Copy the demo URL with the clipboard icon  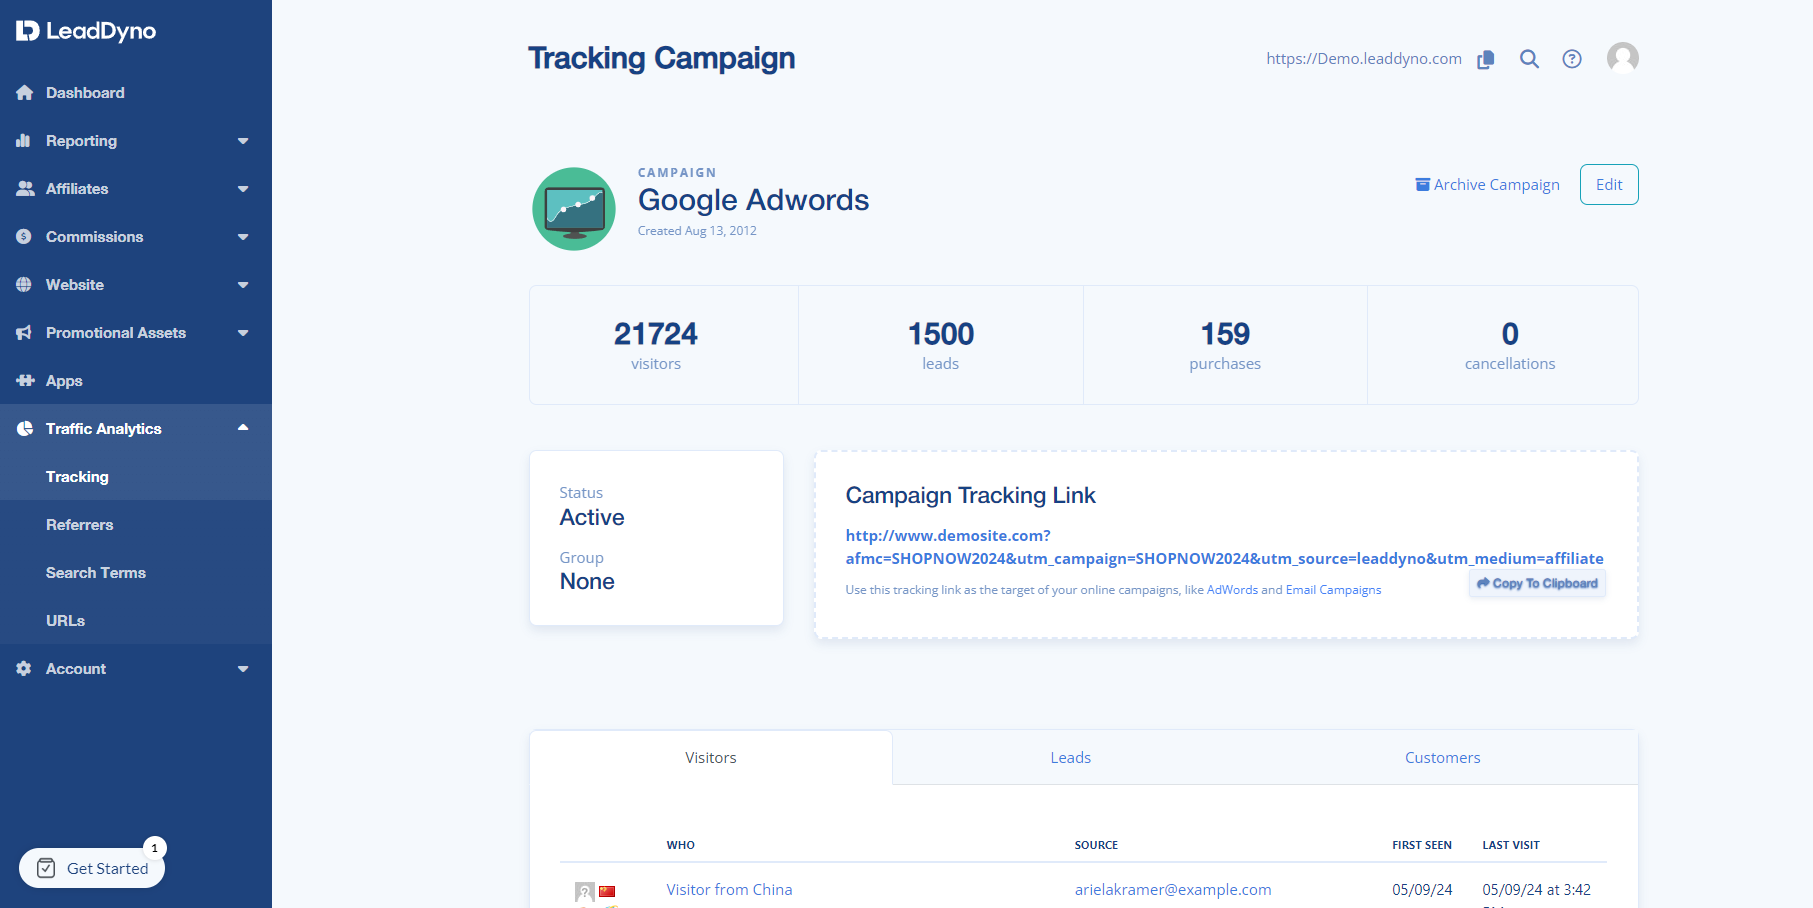click(x=1486, y=59)
